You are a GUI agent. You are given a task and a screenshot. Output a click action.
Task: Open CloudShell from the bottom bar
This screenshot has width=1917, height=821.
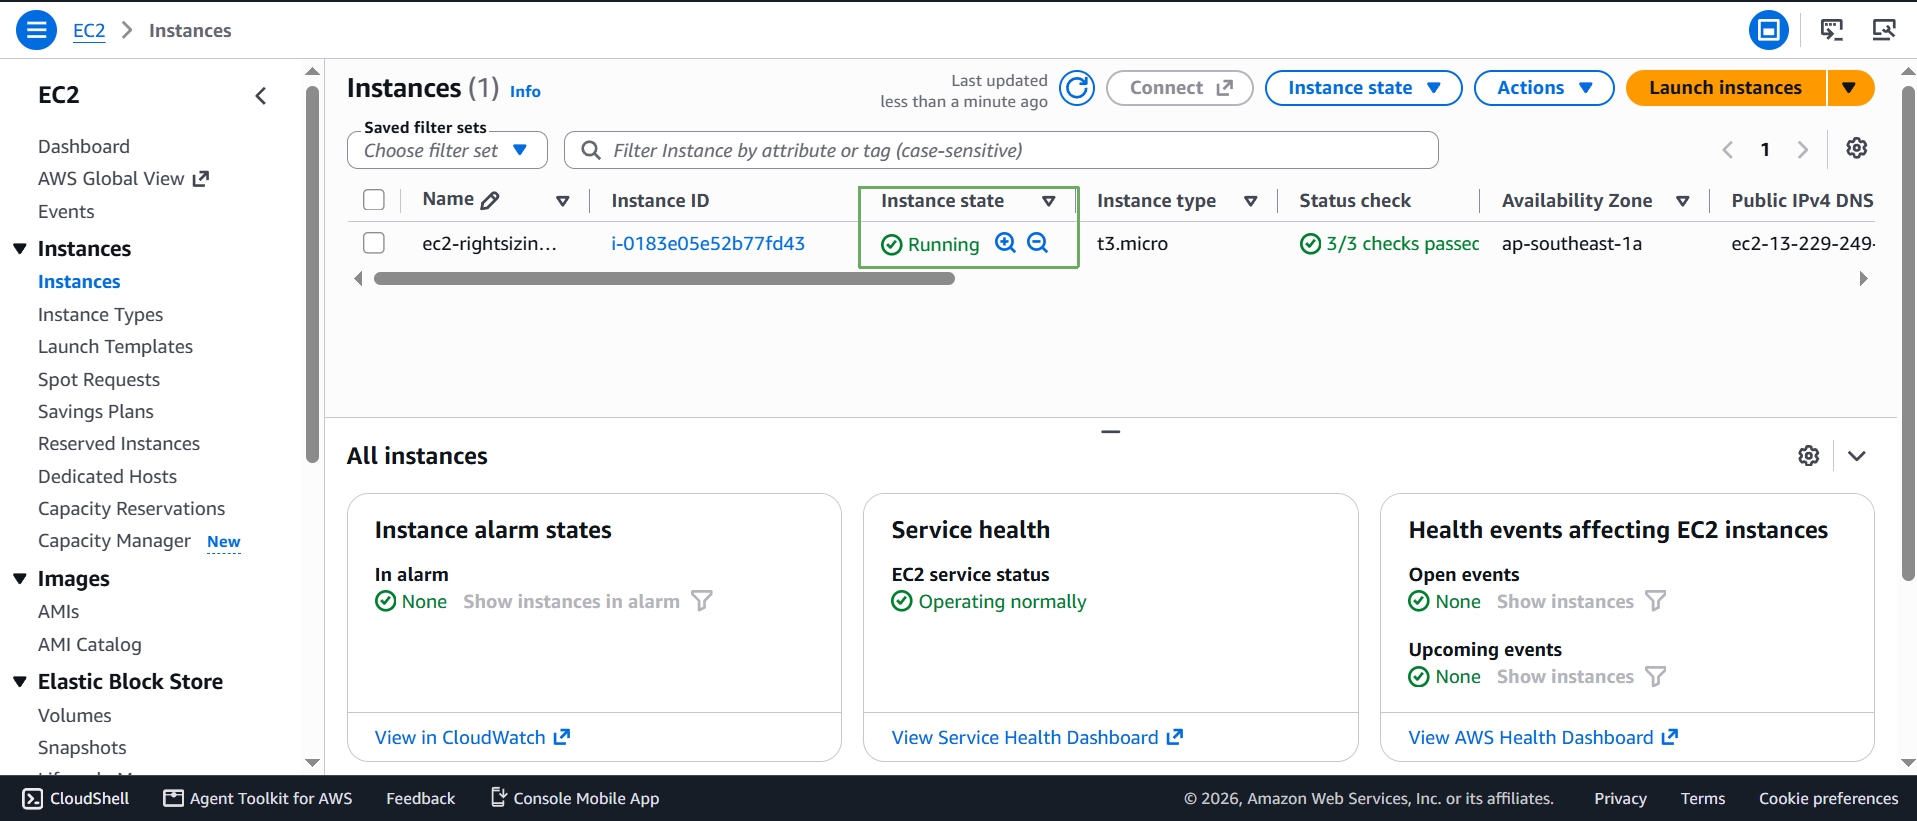pos(76,798)
